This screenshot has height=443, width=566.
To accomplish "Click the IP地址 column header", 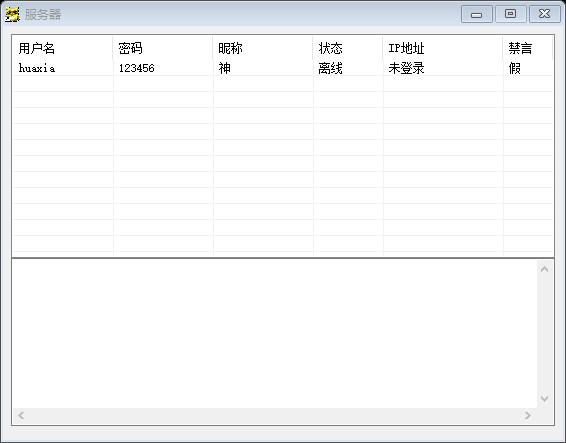I will coord(443,48).
